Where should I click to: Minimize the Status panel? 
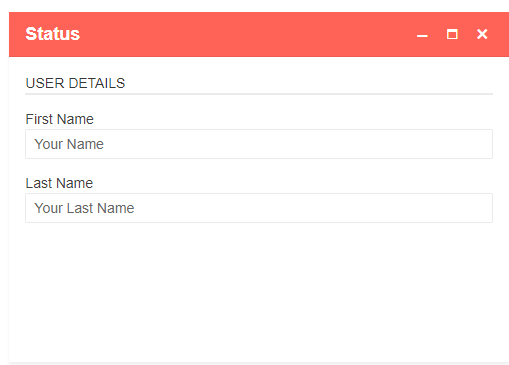coord(422,36)
